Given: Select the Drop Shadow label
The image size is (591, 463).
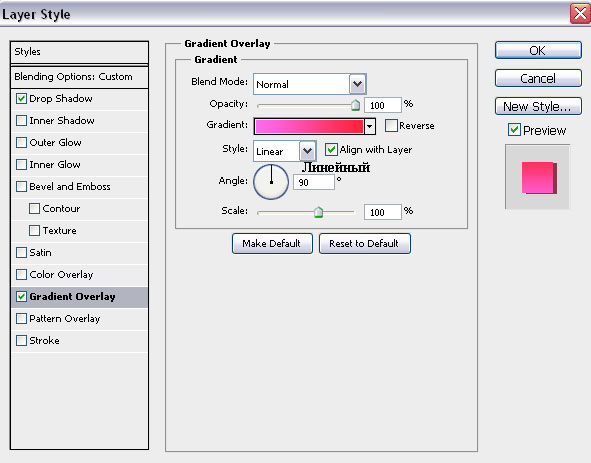Looking at the screenshot, I should pos(61,99).
